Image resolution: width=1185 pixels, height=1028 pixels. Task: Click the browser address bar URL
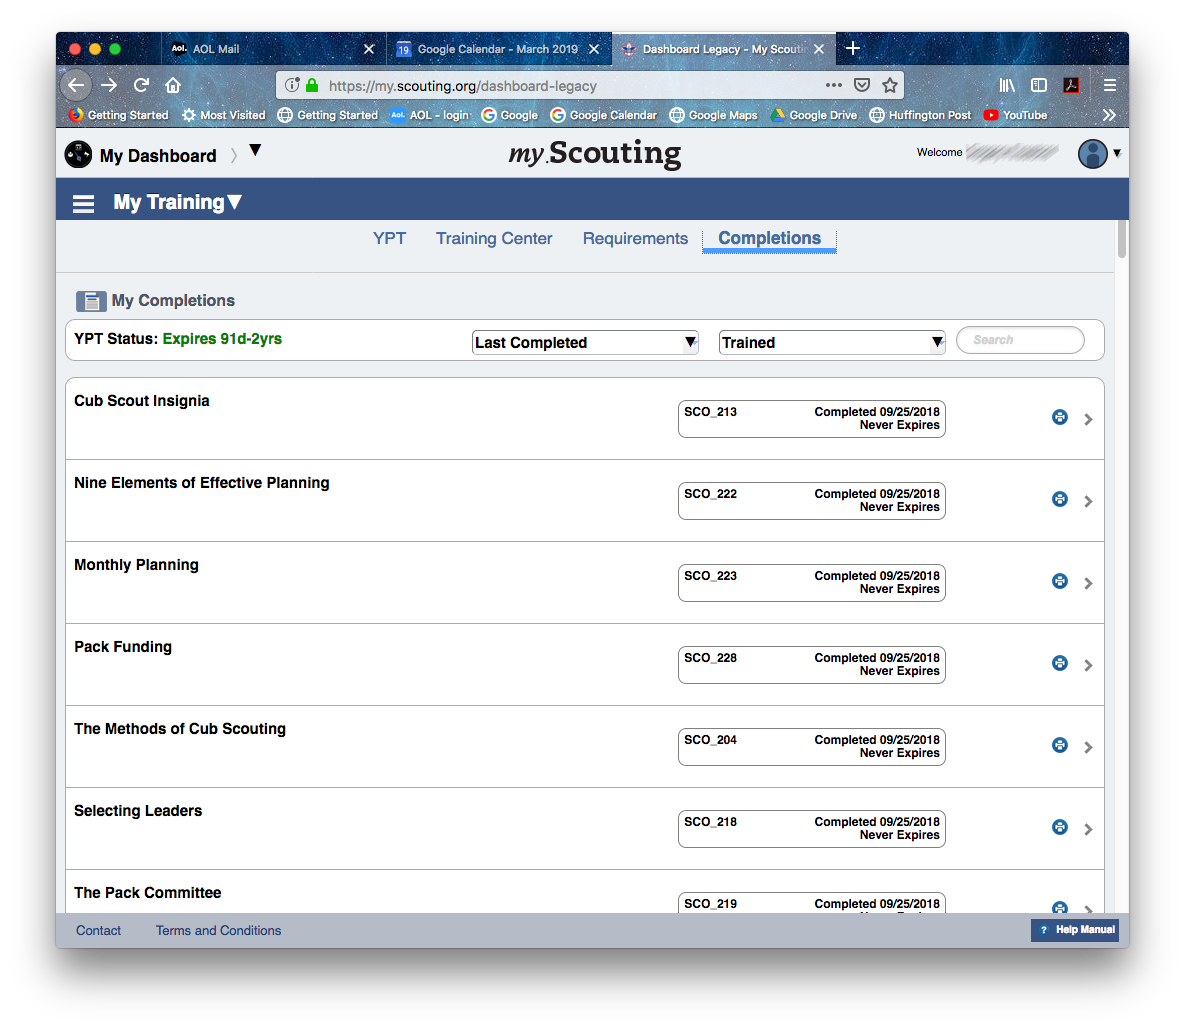coord(463,86)
